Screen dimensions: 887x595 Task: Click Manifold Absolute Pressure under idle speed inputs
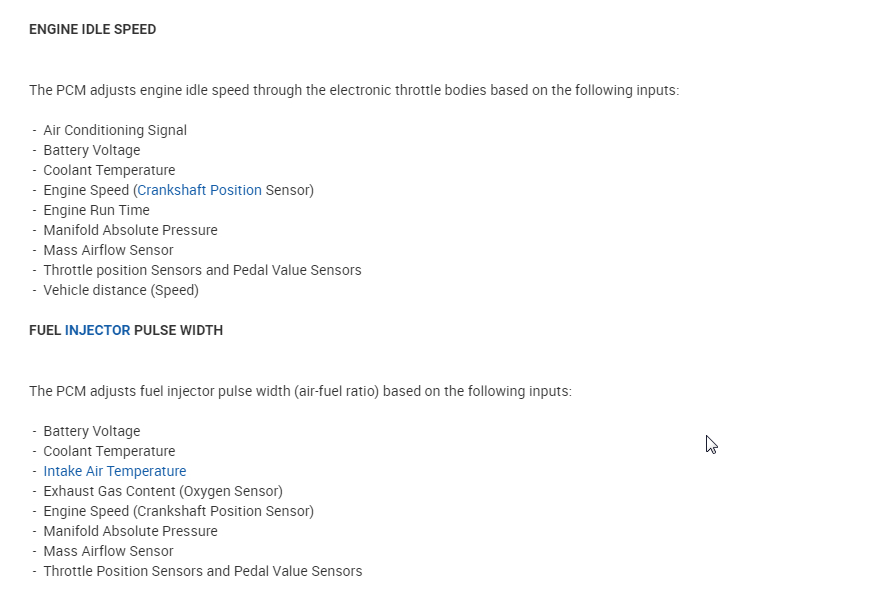pyautogui.click(x=130, y=230)
